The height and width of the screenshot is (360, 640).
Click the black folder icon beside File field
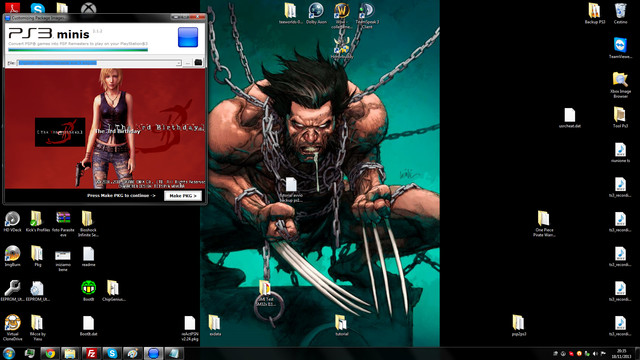tap(198, 62)
